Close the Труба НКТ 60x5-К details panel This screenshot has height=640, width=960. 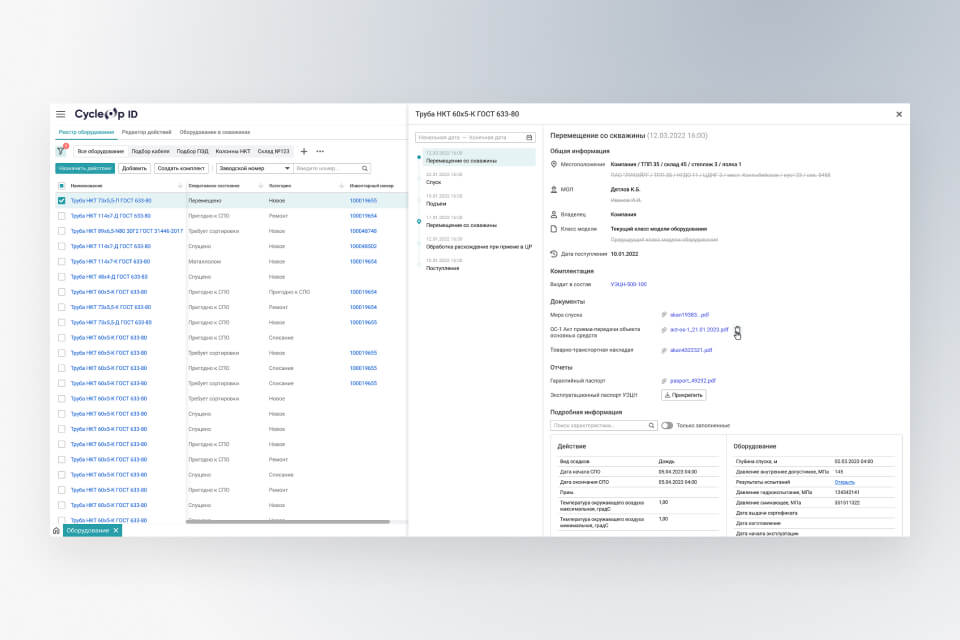coord(898,115)
